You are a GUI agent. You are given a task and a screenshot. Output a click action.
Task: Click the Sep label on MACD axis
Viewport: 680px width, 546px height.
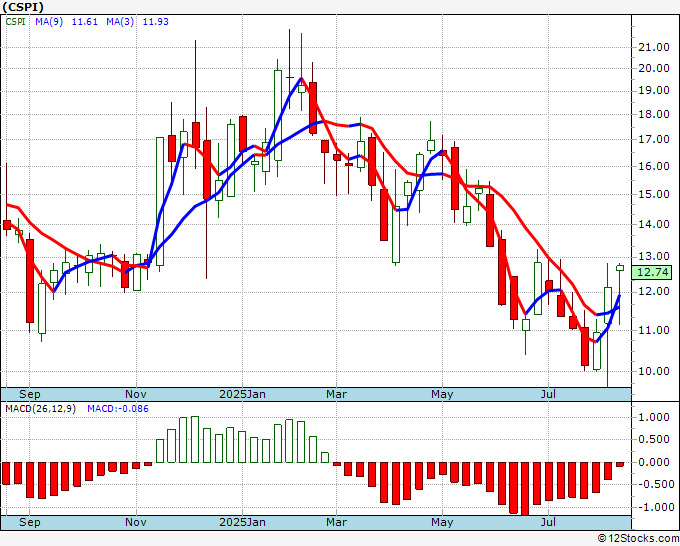(29, 522)
